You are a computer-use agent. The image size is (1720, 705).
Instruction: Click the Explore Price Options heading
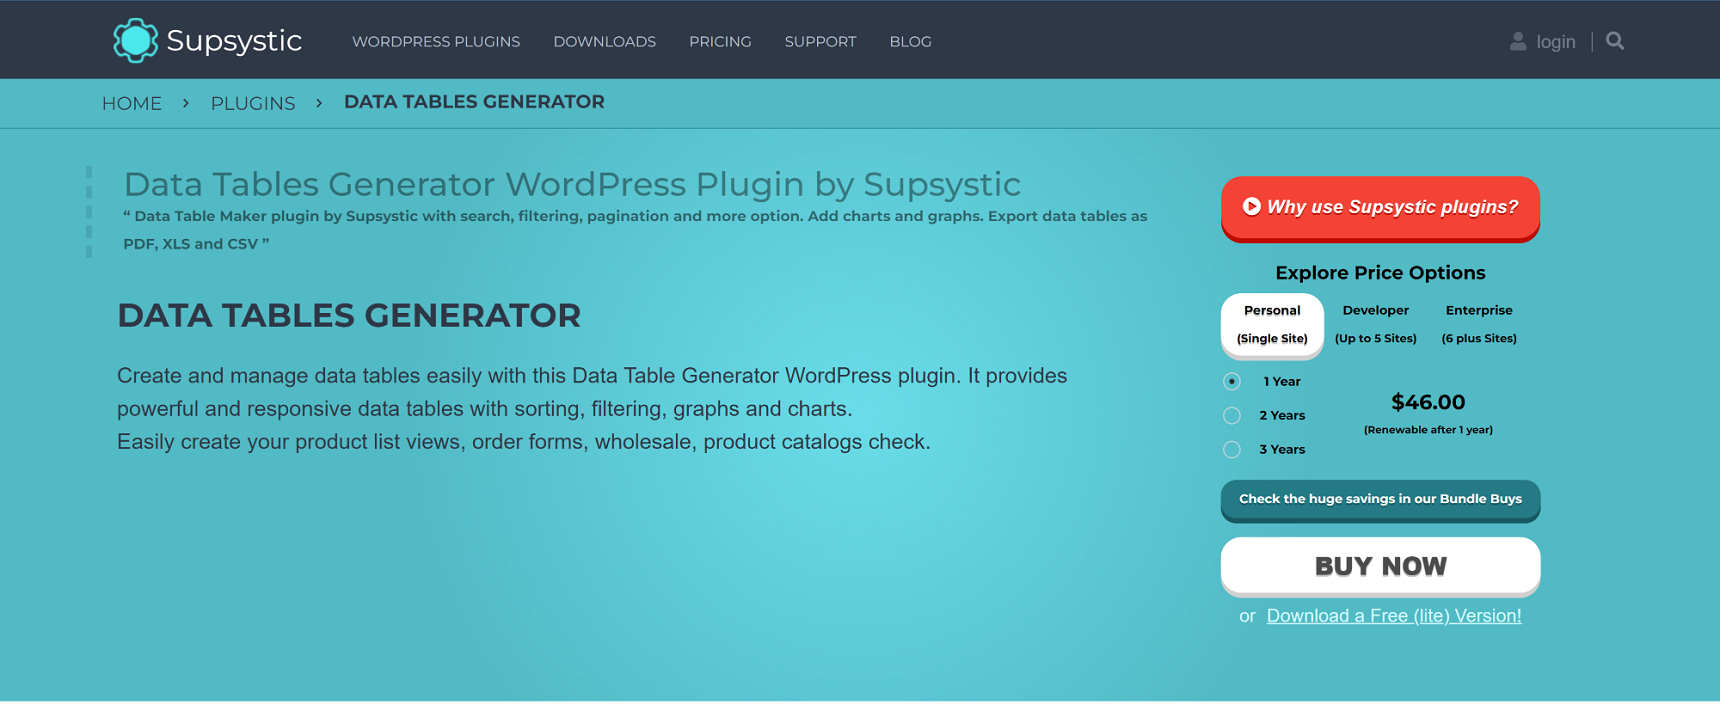coord(1380,273)
